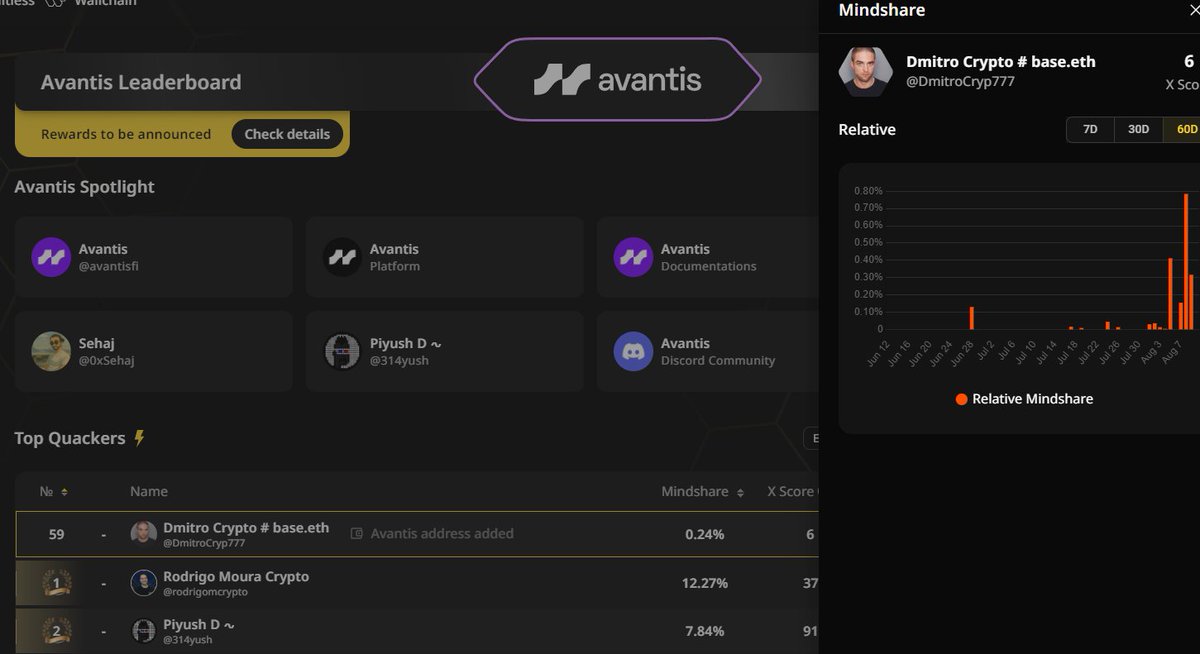This screenshot has width=1200, height=654.
Task: Click the rank number 59 cell
Action: click(57, 534)
